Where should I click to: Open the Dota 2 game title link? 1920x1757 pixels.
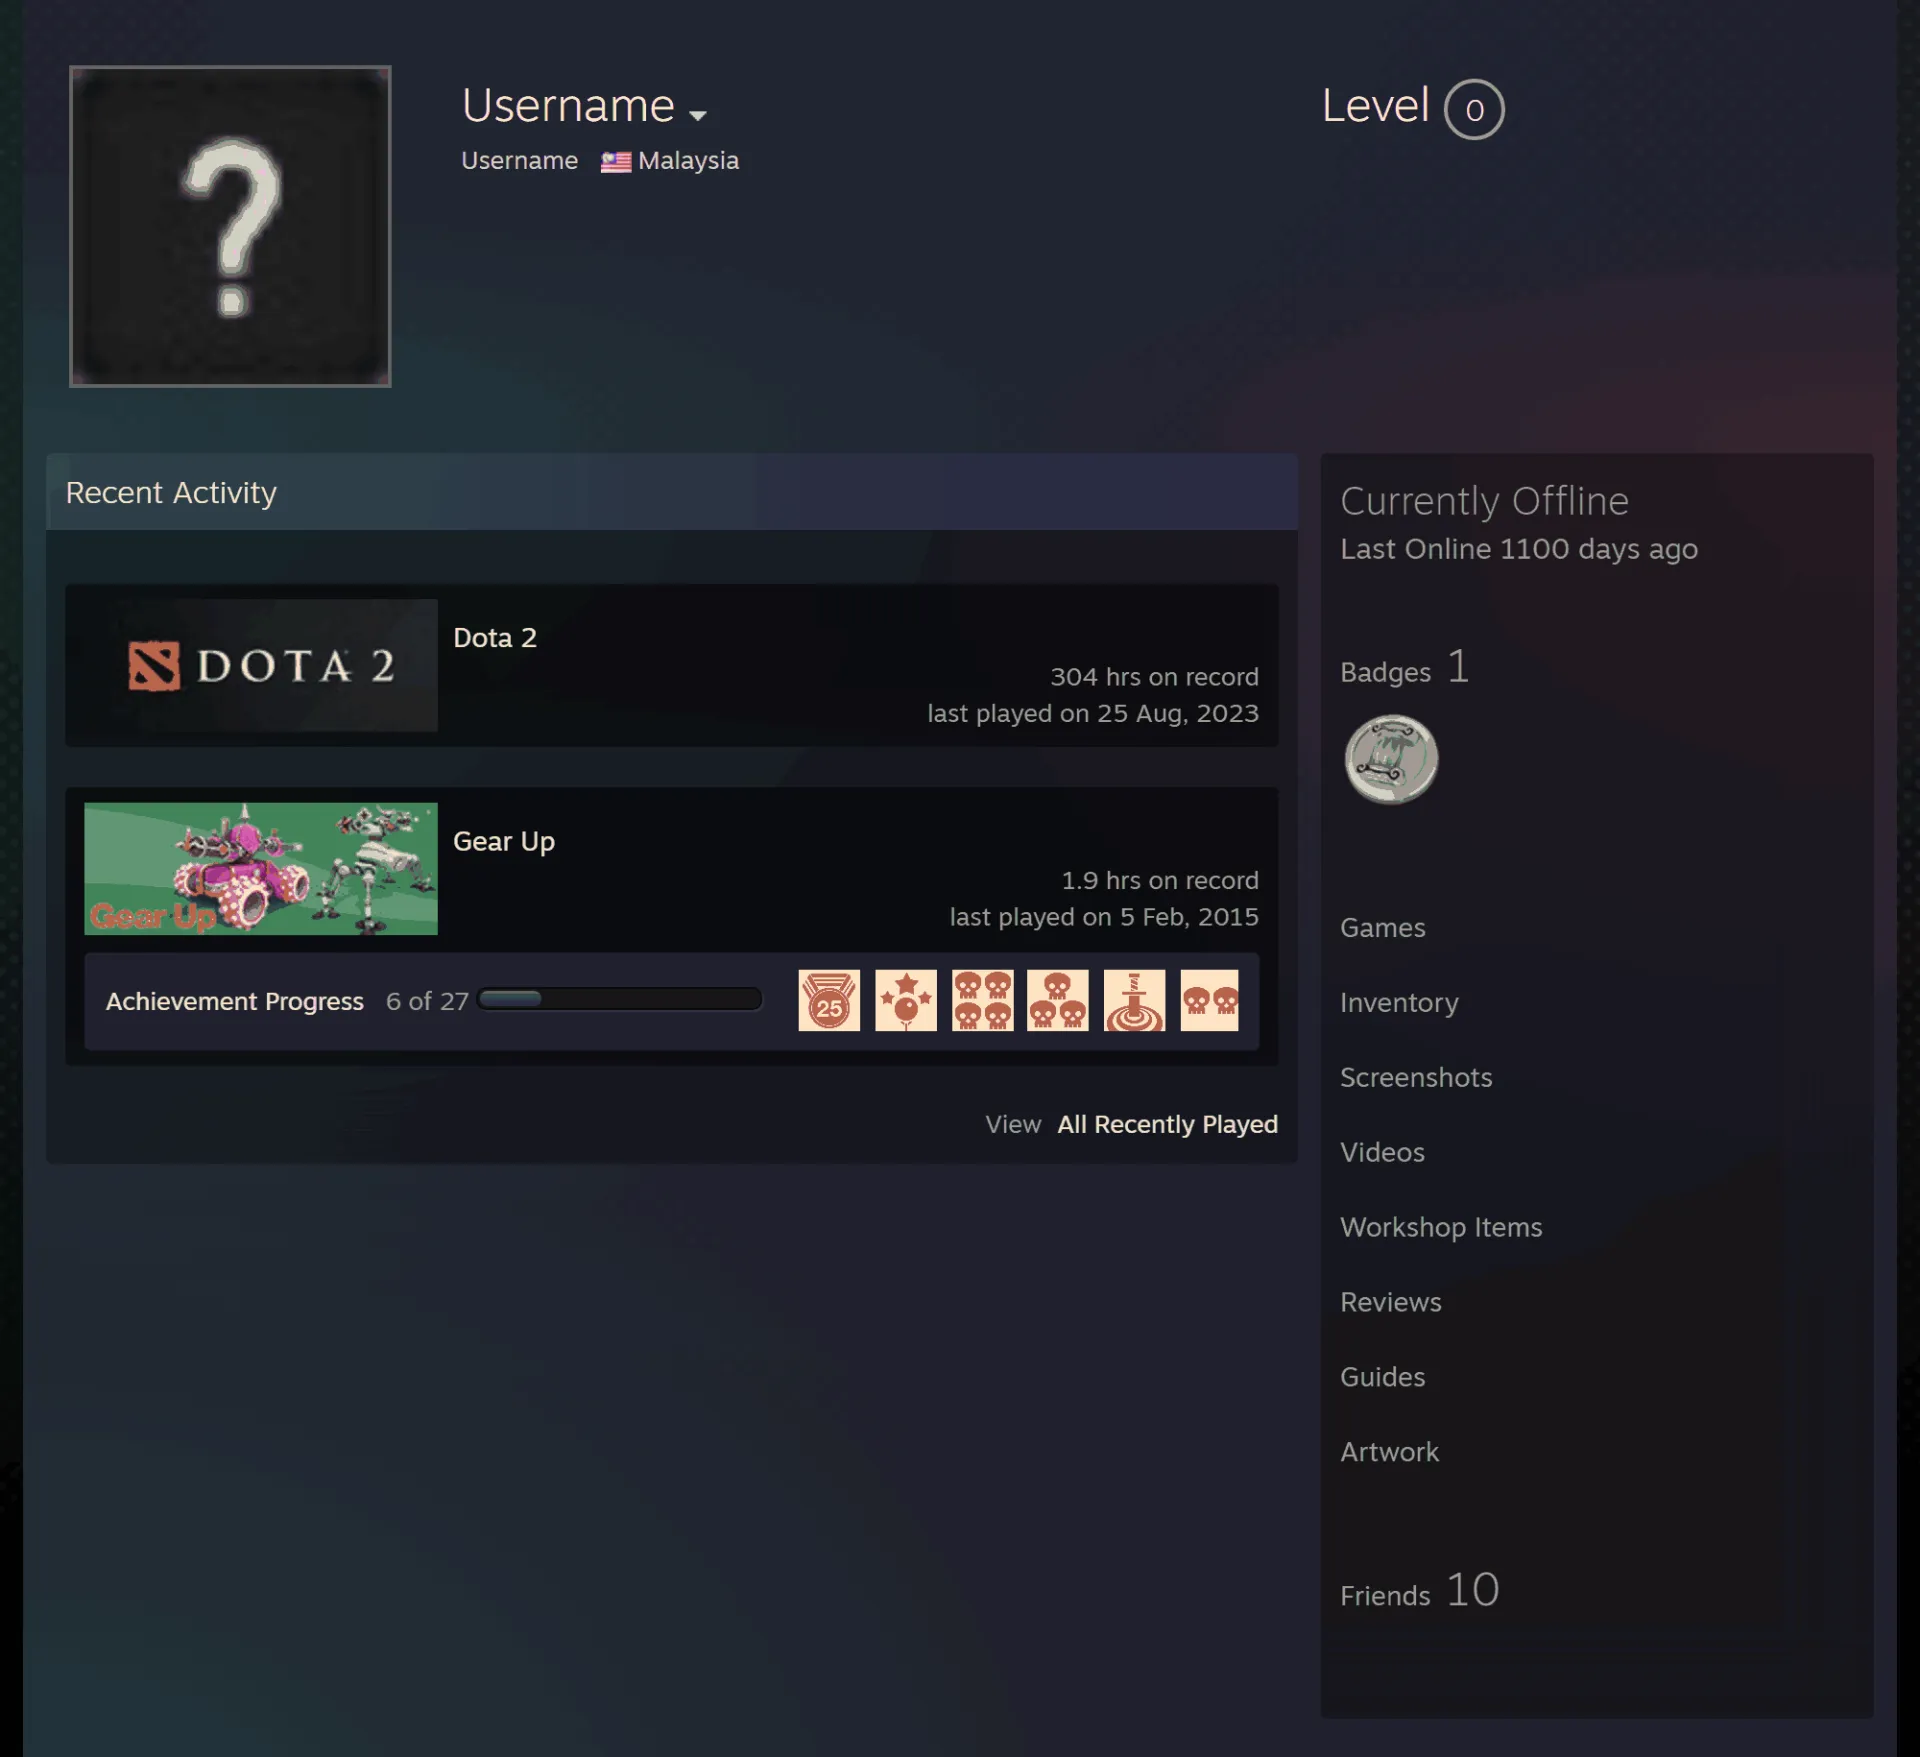pos(495,638)
